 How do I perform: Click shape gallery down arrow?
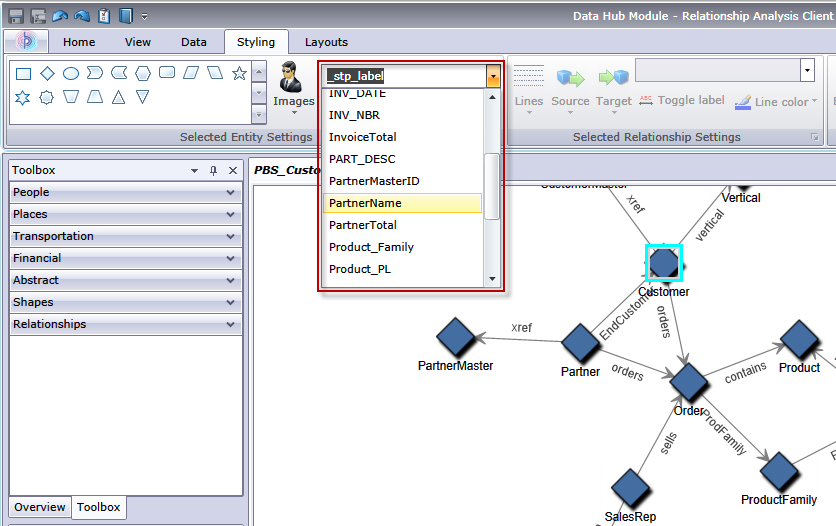coord(259,93)
